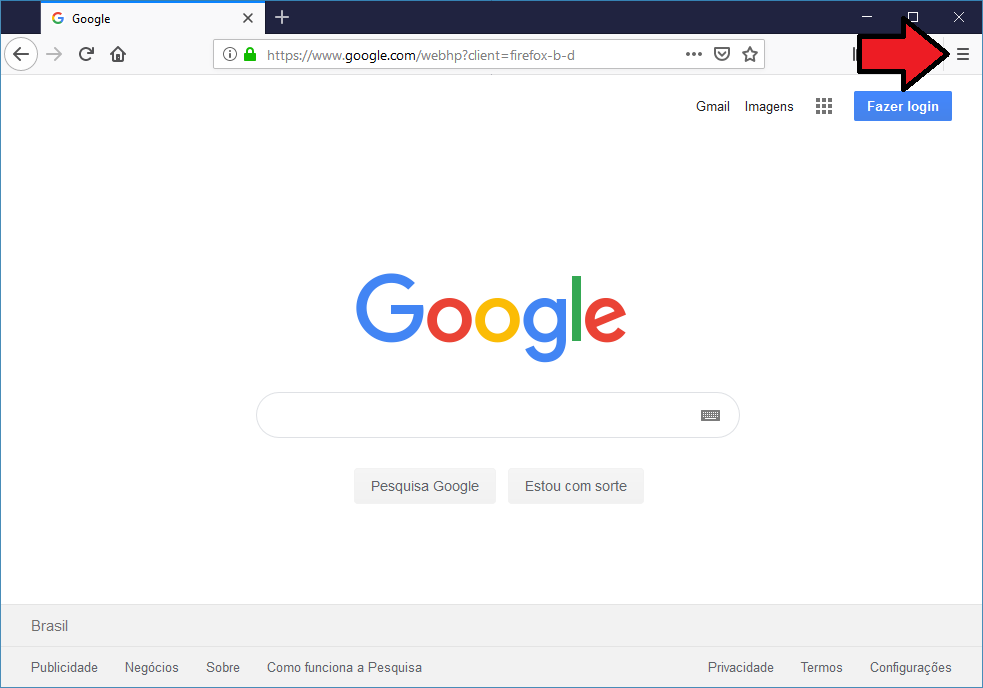This screenshot has width=983, height=688.
Task: Close the Firefox window
Action: tap(959, 17)
